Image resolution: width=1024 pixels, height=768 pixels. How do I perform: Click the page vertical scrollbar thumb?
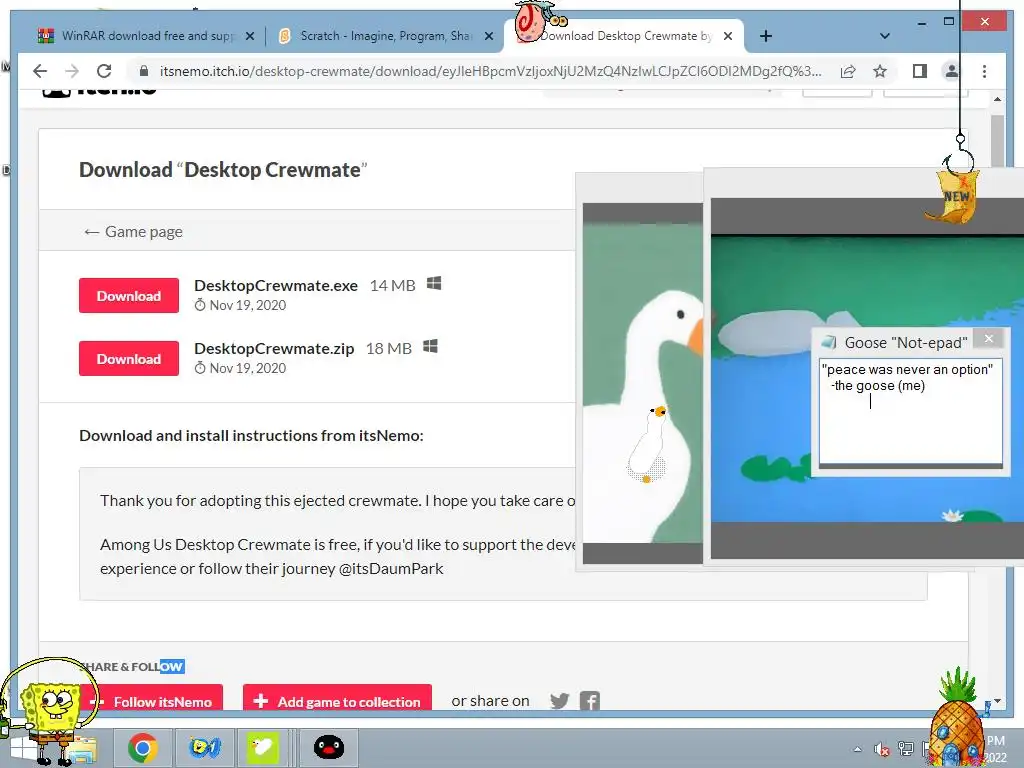[x=997, y=140]
